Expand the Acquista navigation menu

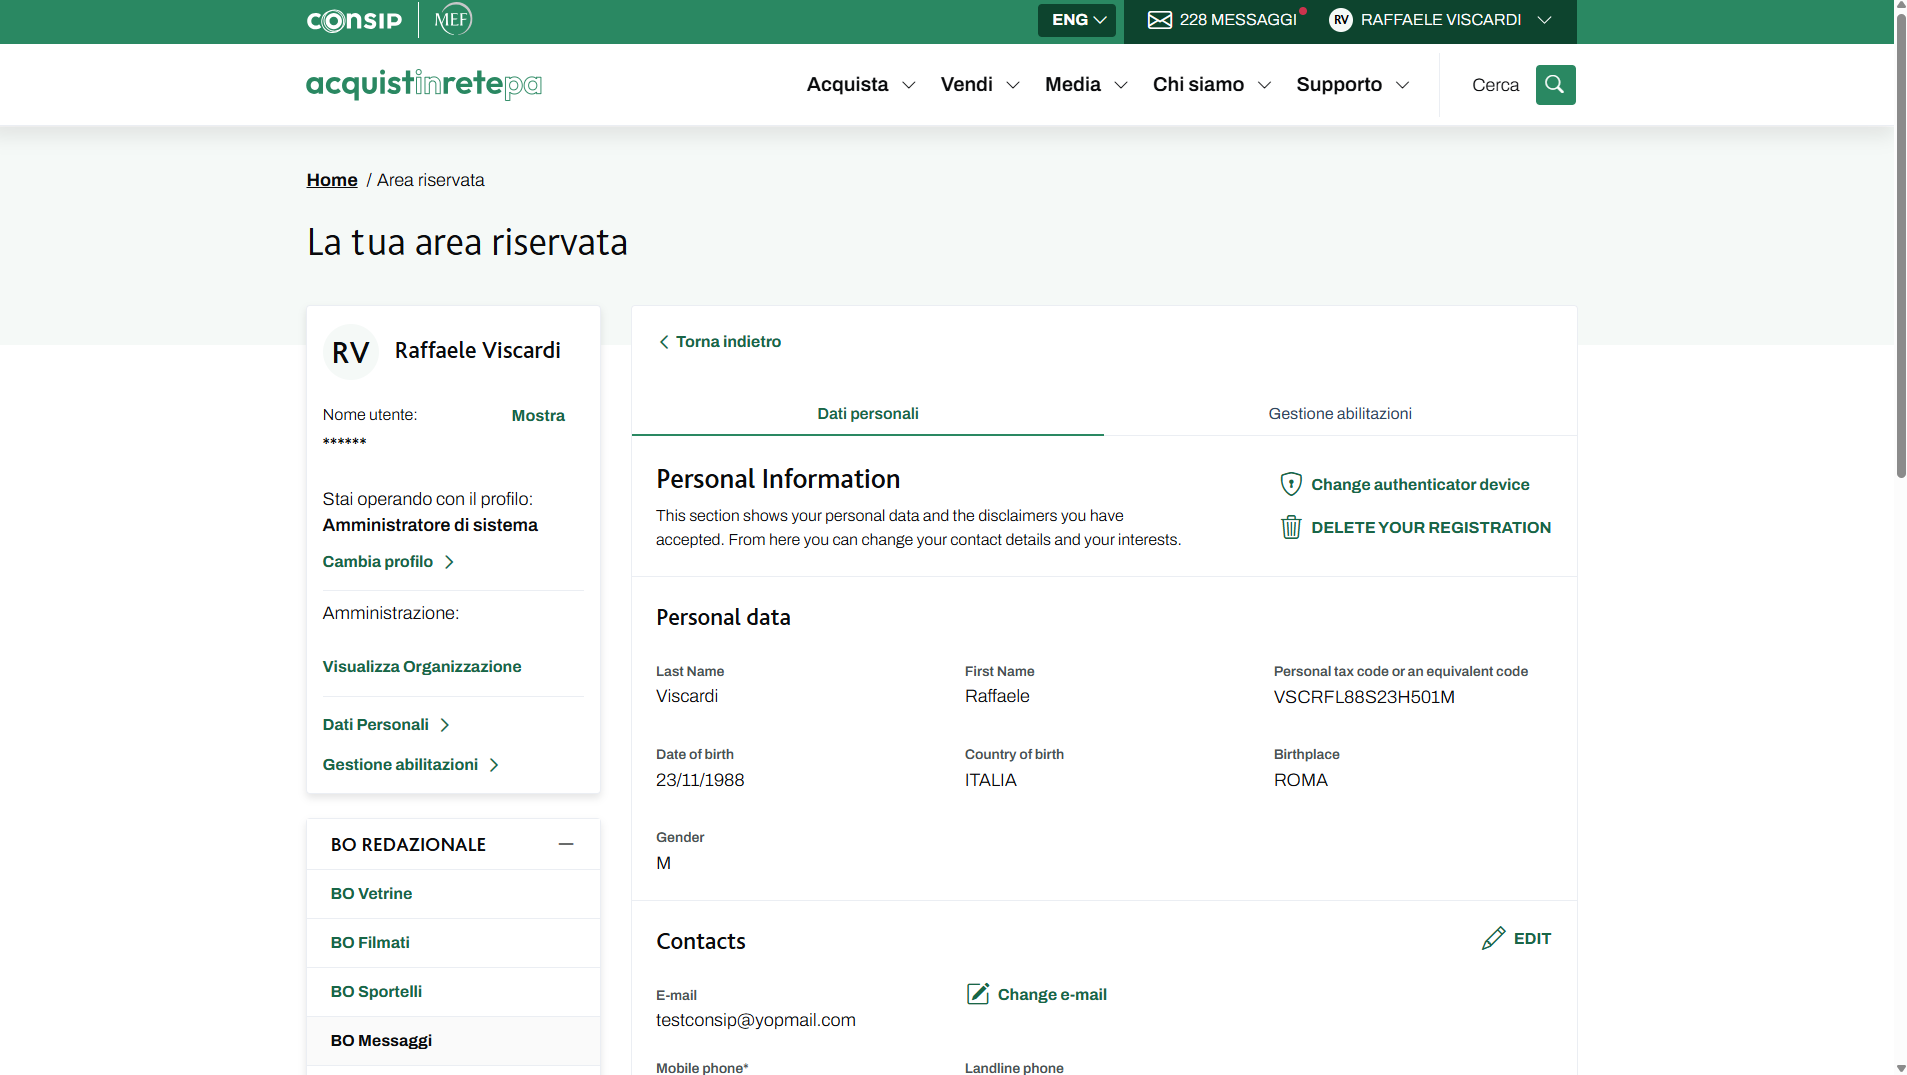pos(860,85)
